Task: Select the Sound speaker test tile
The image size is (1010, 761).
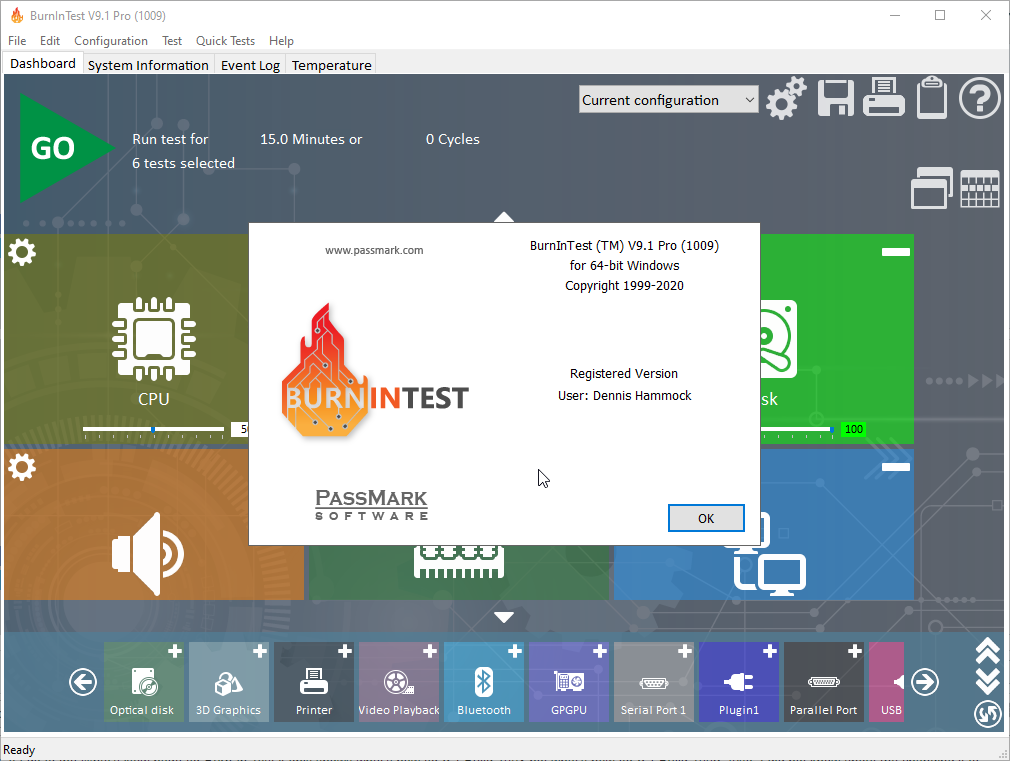Action: (x=148, y=554)
